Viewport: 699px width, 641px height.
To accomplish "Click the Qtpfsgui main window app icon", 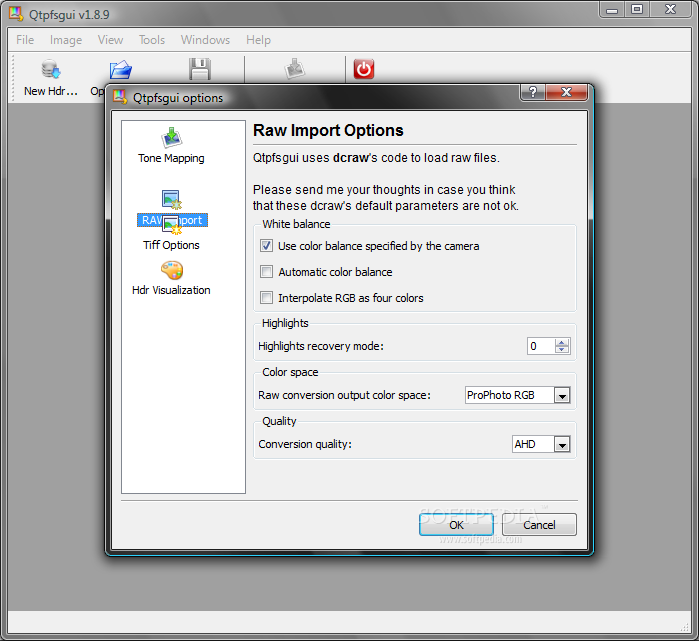I will point(16,14).
